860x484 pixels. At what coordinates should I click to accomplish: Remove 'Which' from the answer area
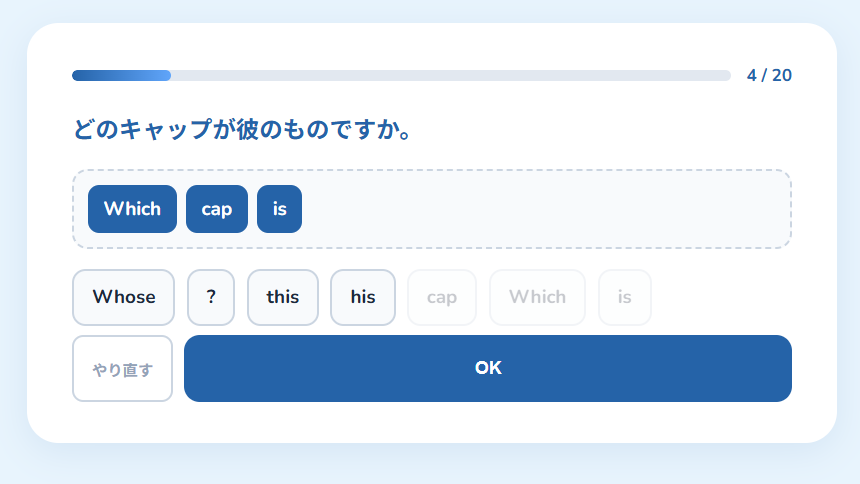click(132, 209)
